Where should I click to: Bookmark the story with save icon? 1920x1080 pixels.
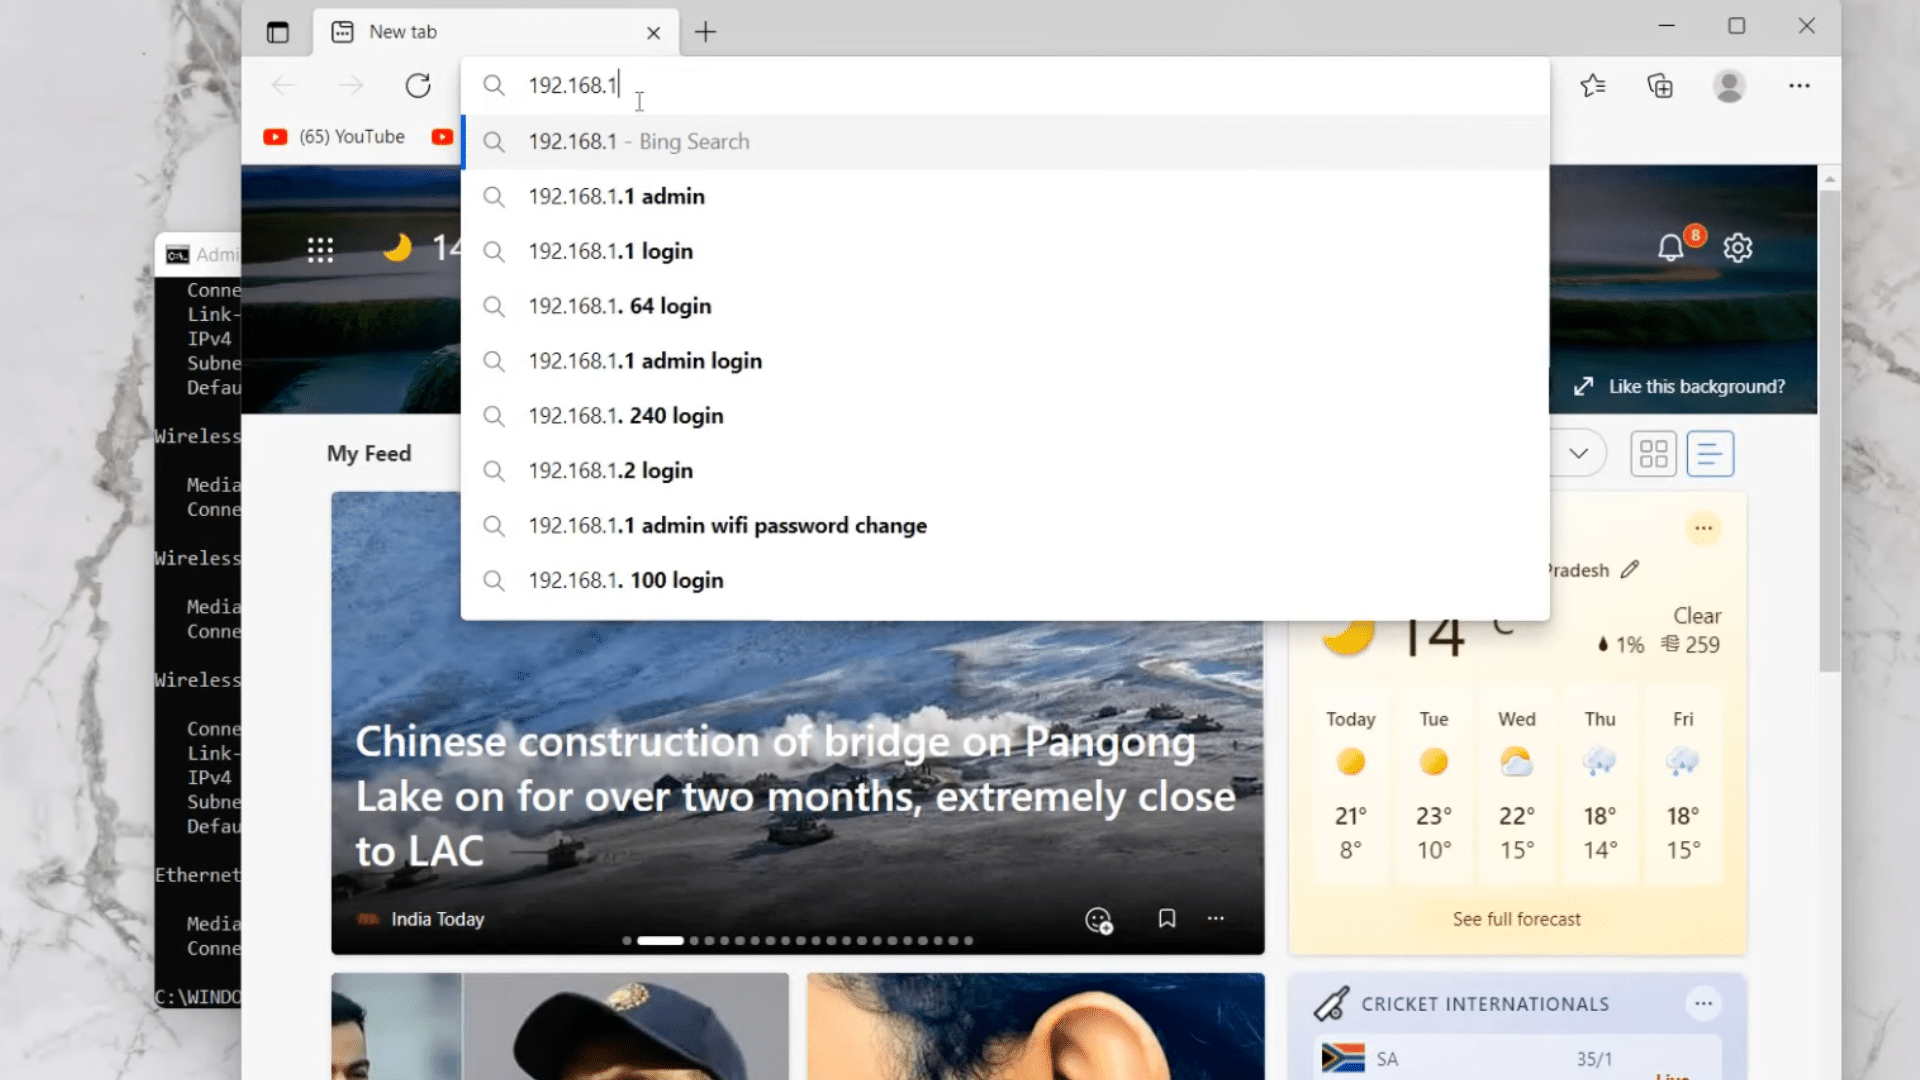coord(1166,918)
